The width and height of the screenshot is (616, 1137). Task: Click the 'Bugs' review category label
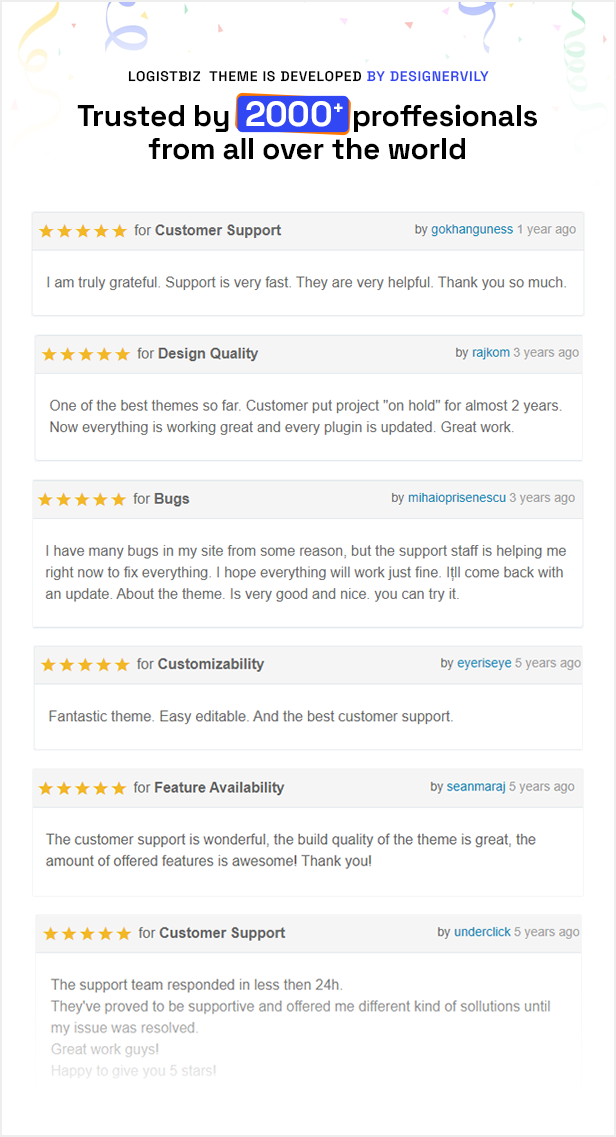coord(172,498)
